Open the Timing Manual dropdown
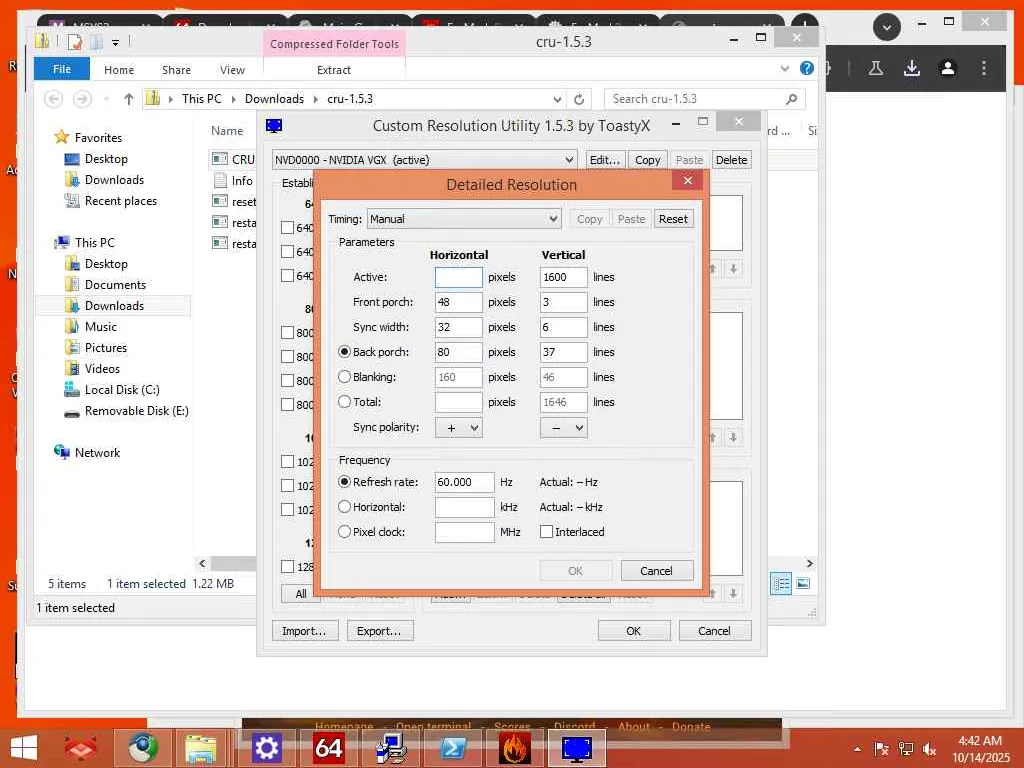The width and height of the screenshot is (1024, 768). click(464, 219)
